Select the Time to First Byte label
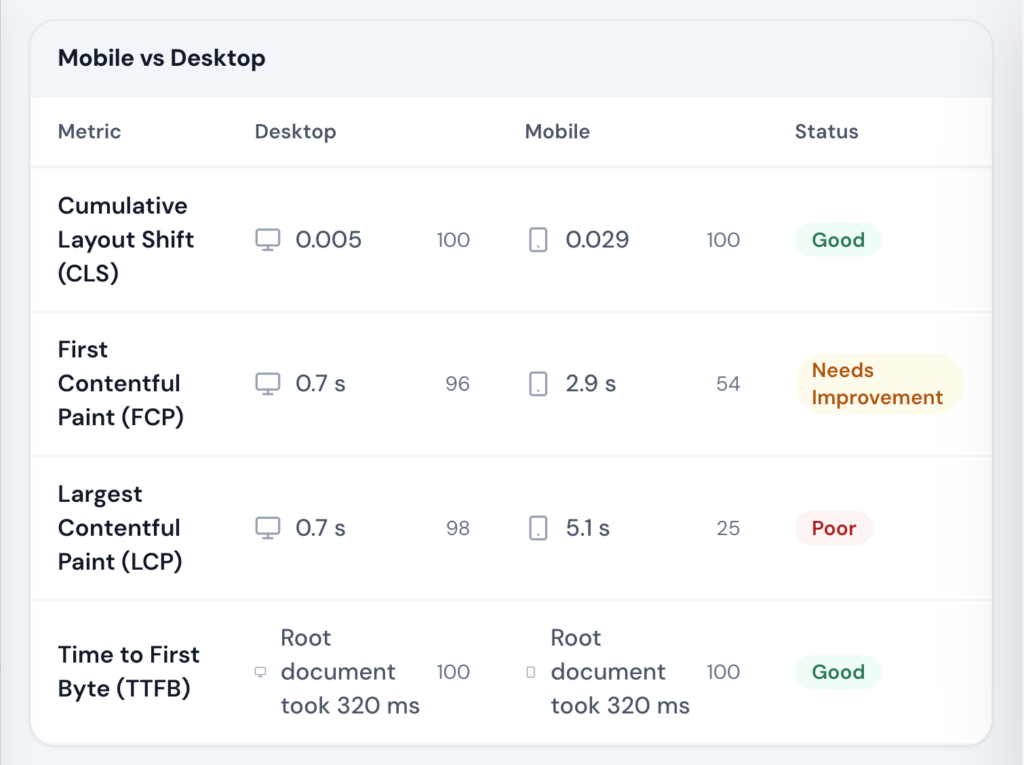 coord(129,672)
